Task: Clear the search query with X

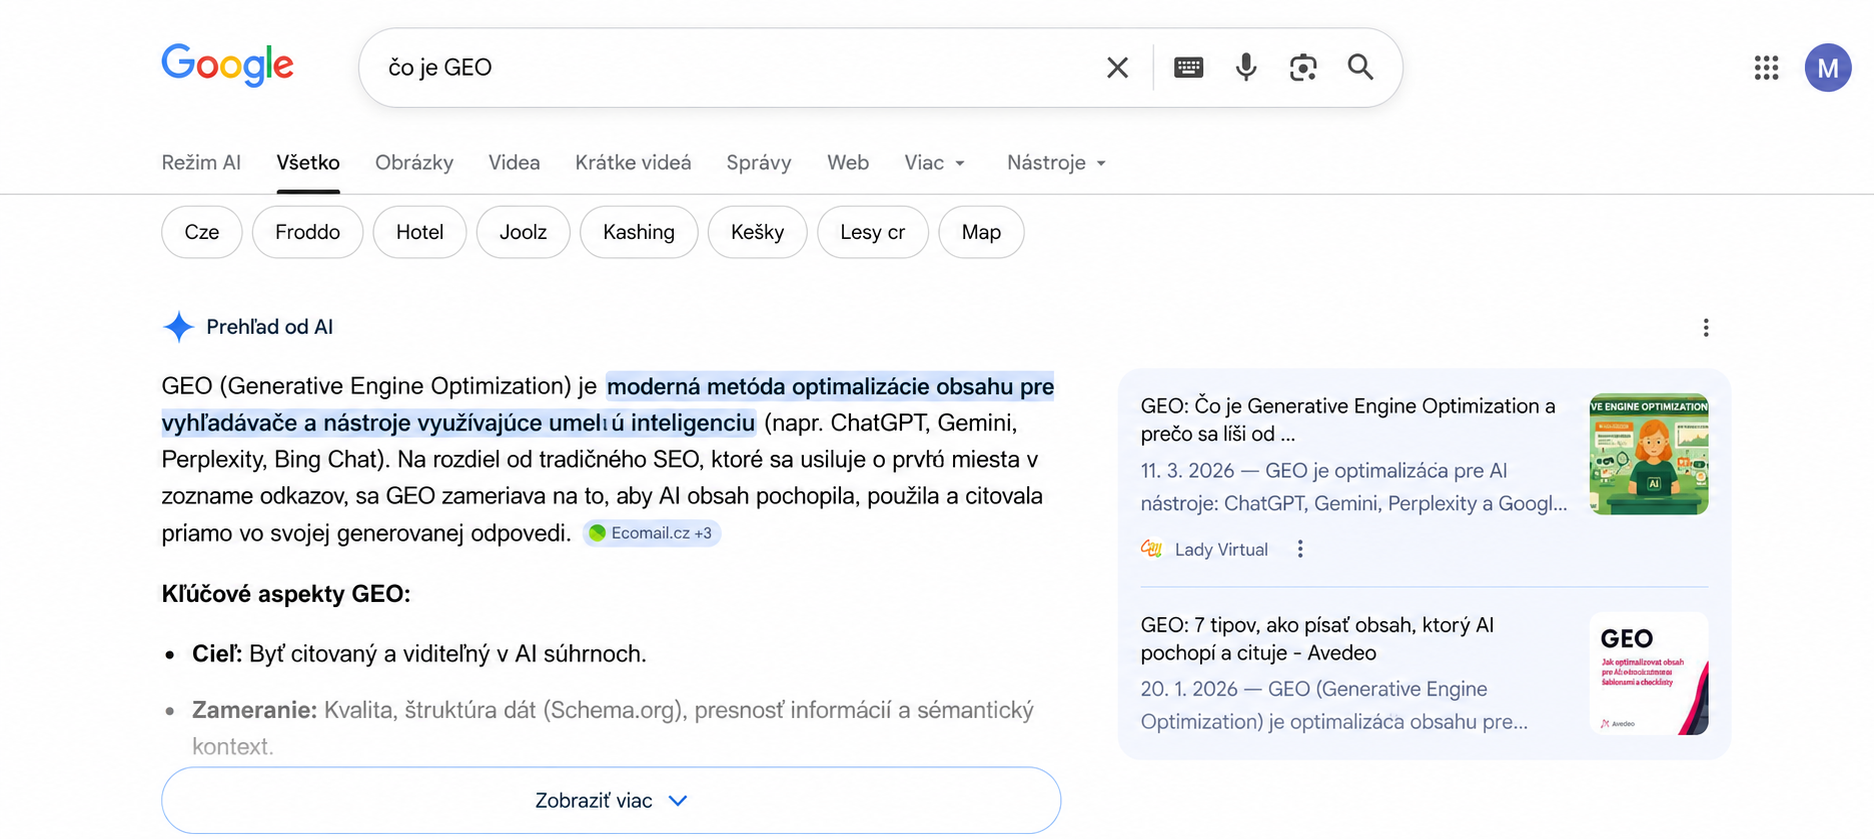Action: (x=1117, y=67)
